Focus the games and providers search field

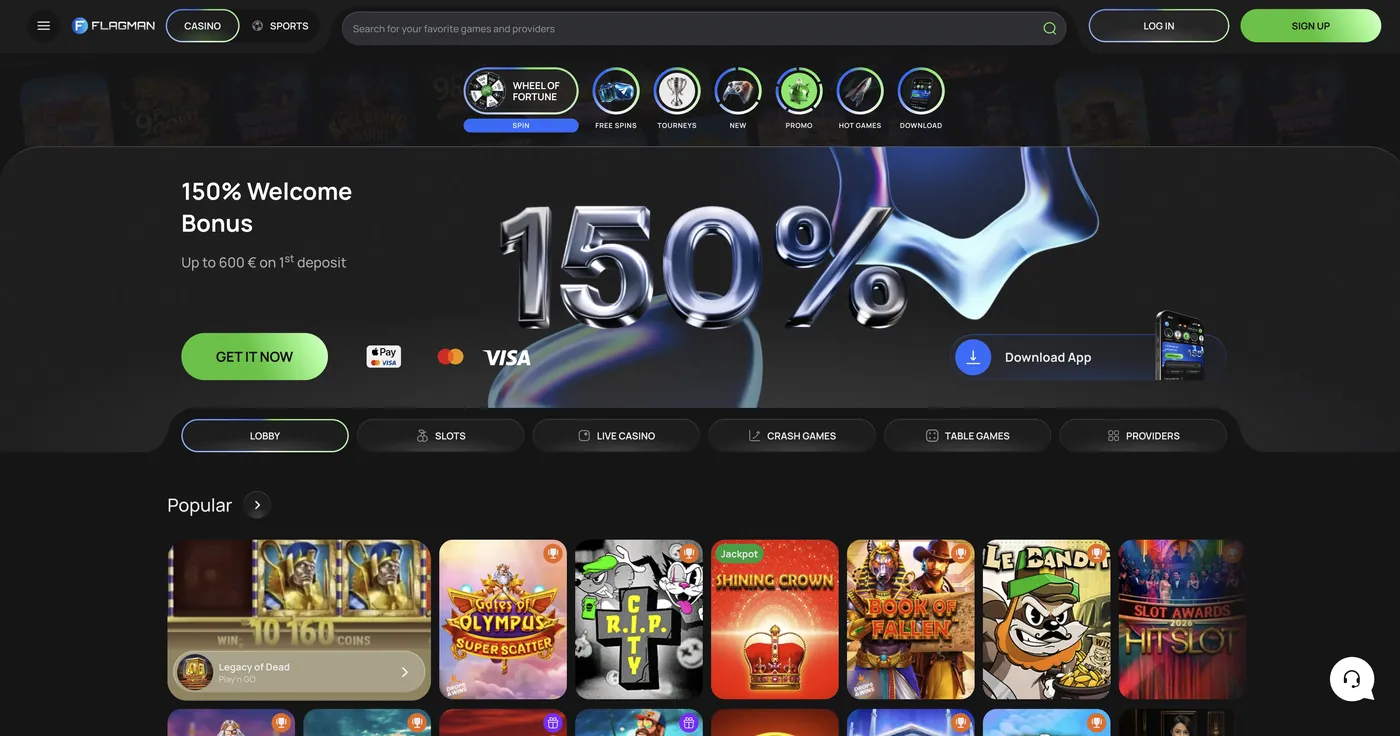point(704,28)
